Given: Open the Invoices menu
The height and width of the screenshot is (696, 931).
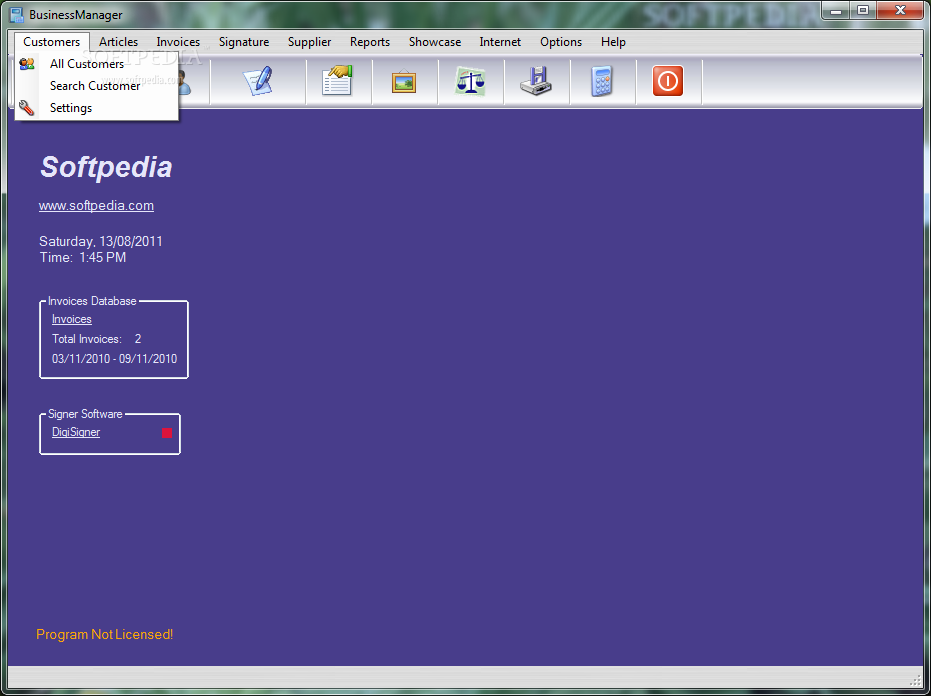Looking at the screenshot, I should click(x=178, y=42).
